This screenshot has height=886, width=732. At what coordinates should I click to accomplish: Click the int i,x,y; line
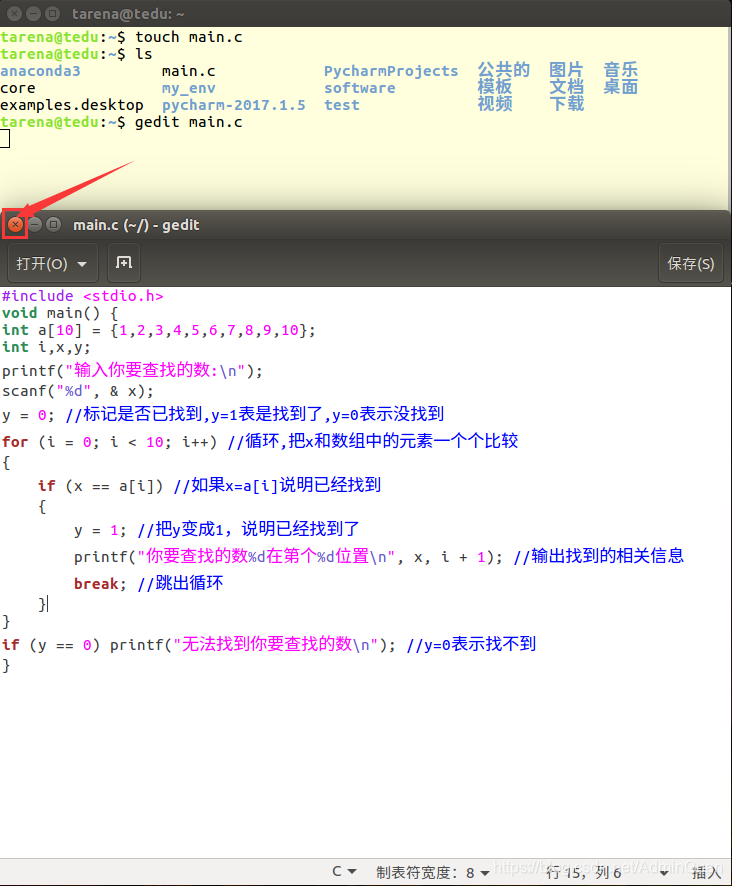point(46,347)
